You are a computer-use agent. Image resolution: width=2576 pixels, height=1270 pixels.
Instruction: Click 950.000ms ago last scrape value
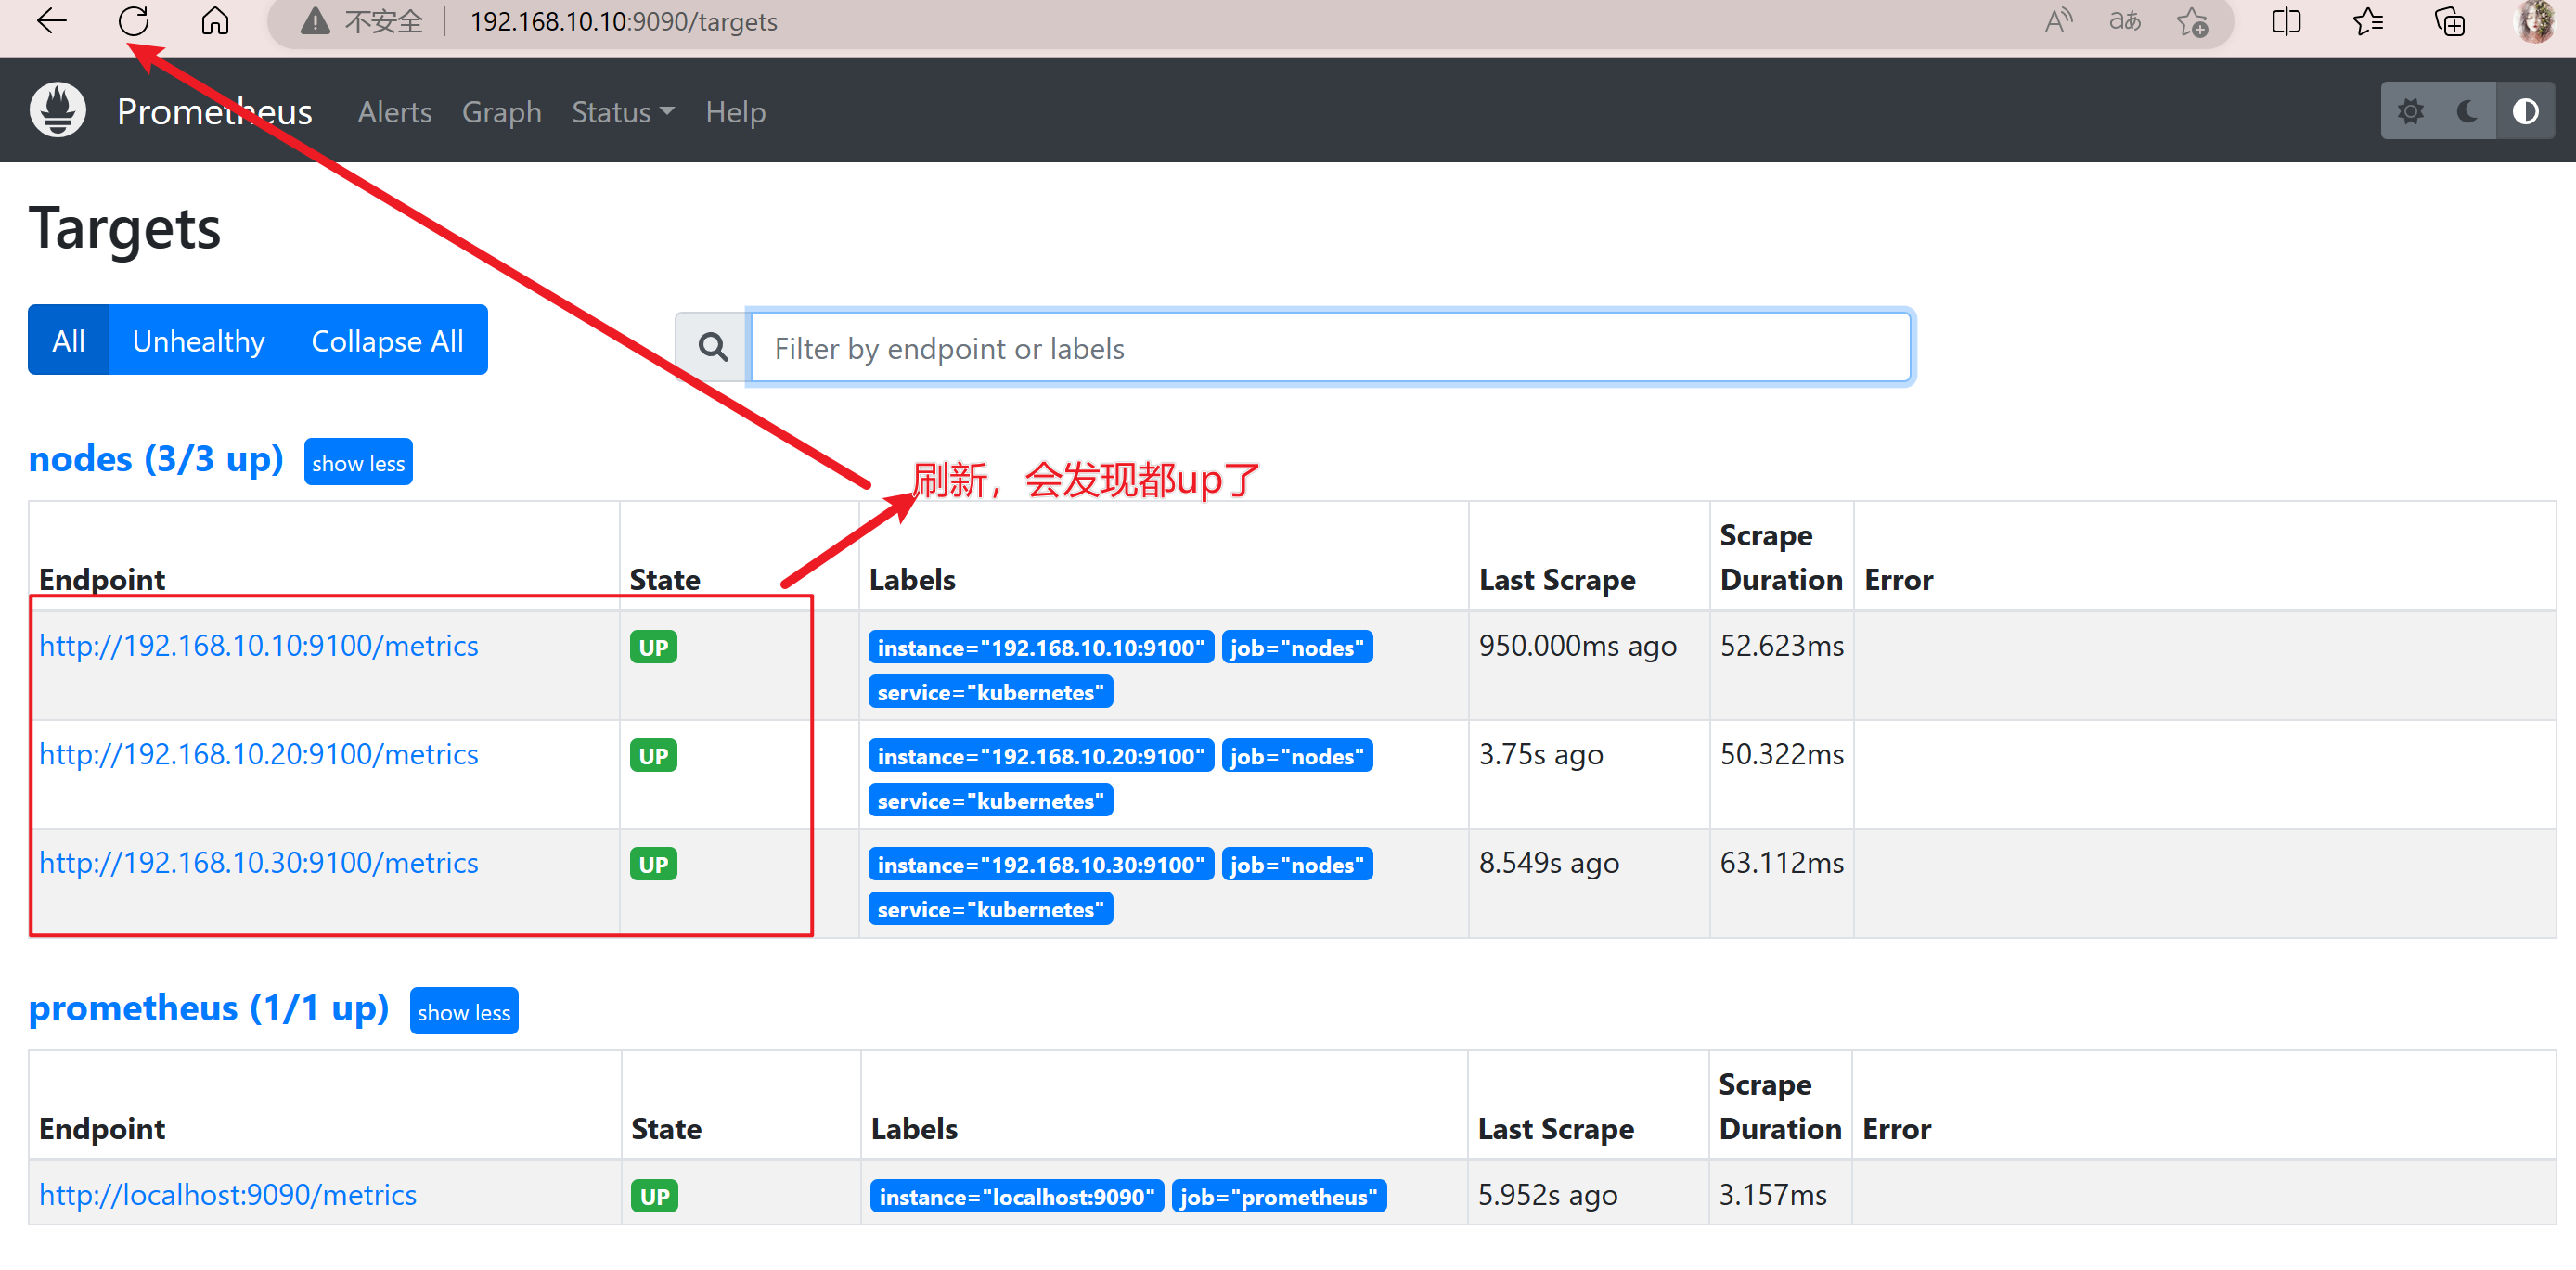point(1577,645)
